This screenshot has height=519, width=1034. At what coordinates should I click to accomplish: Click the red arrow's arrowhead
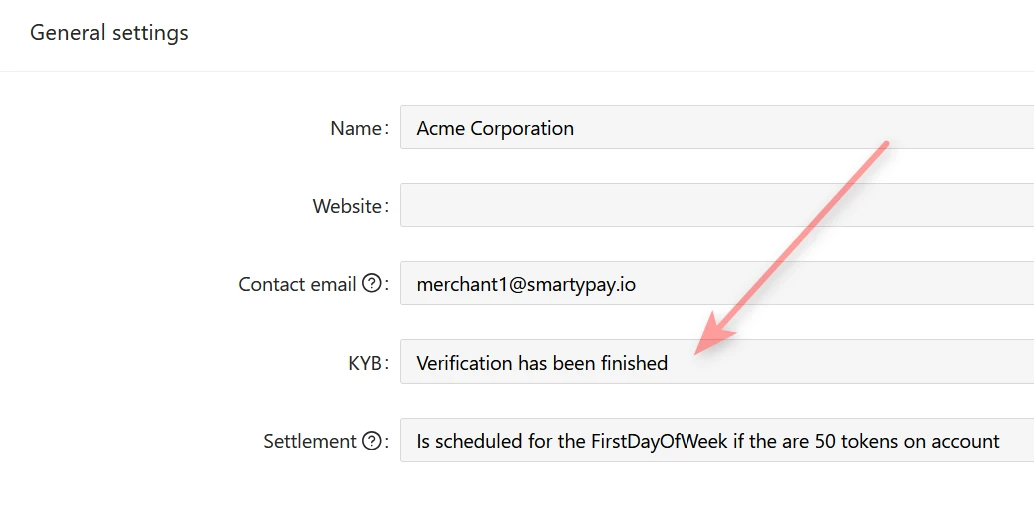707,338
